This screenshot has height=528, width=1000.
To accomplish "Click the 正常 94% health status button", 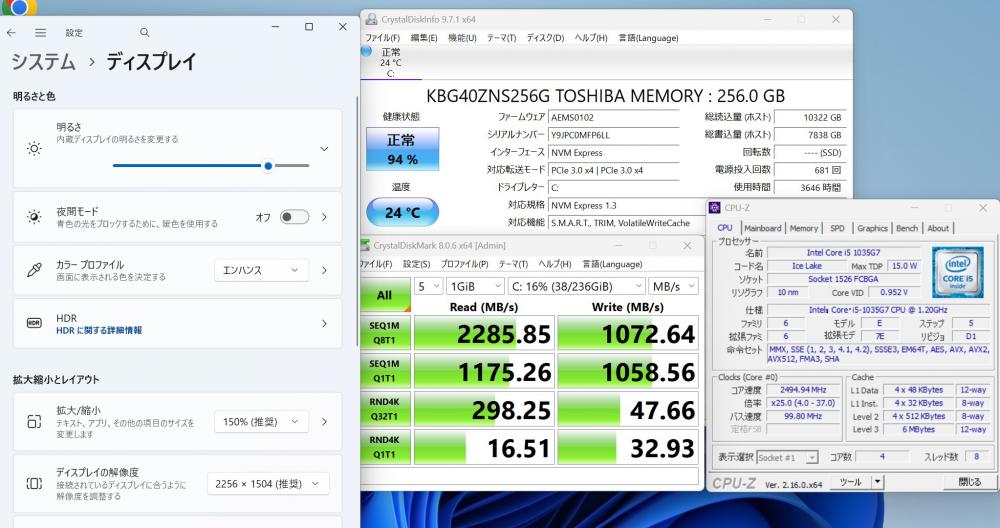I will point(402,149).
